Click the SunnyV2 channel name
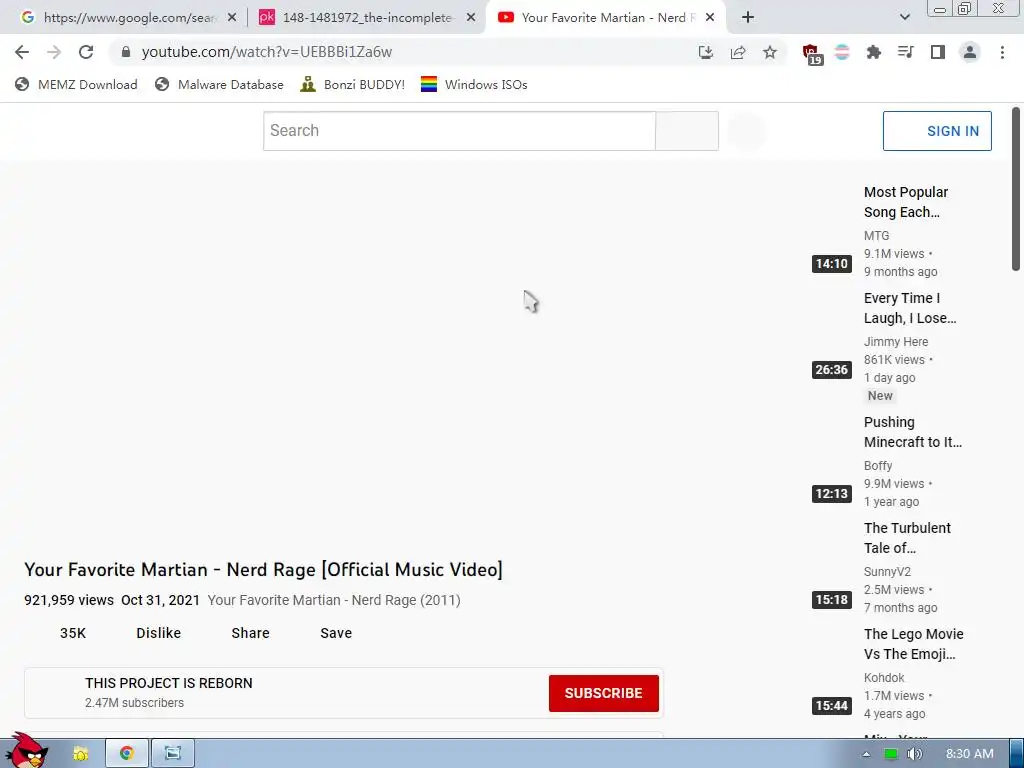 pos(887,571)
